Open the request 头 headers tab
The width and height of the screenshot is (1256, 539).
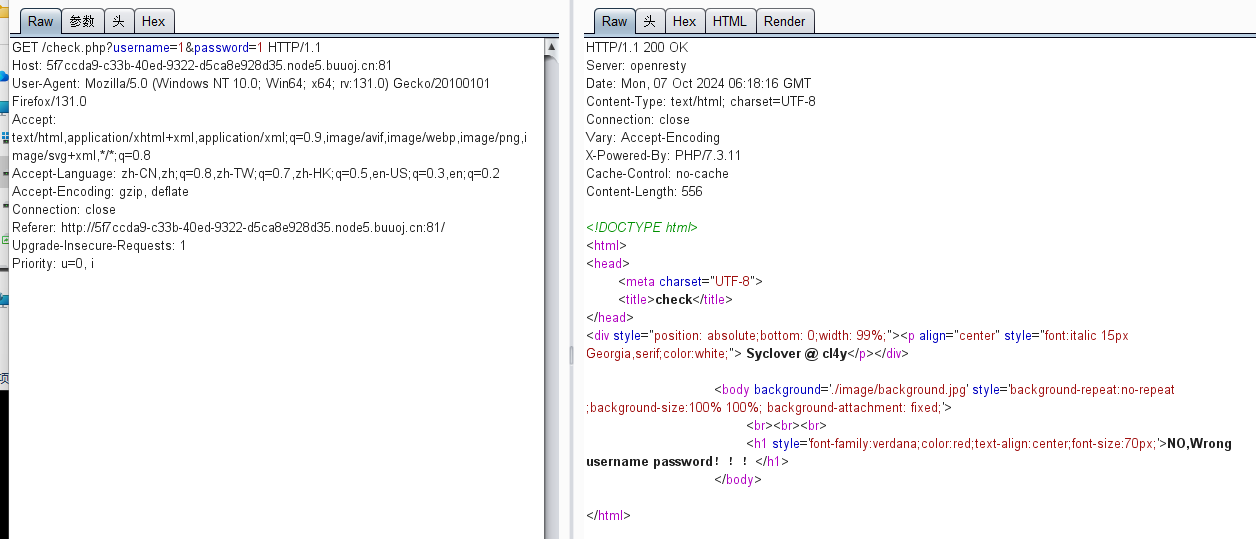coord(118,21)
